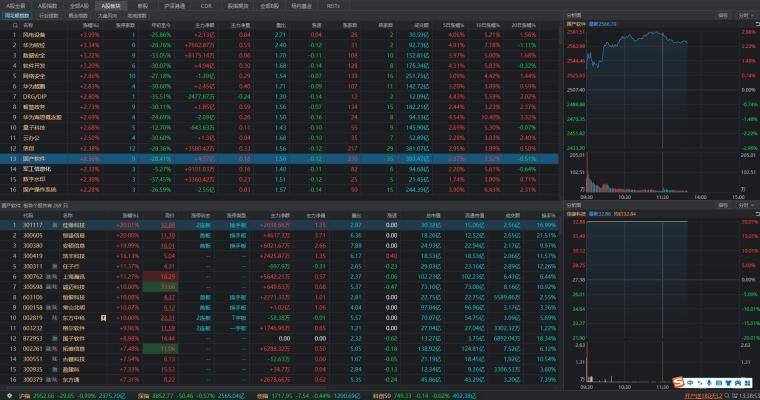
Task: Click the search magnifier in the bottom status bar
Action: tap(727, 396)
